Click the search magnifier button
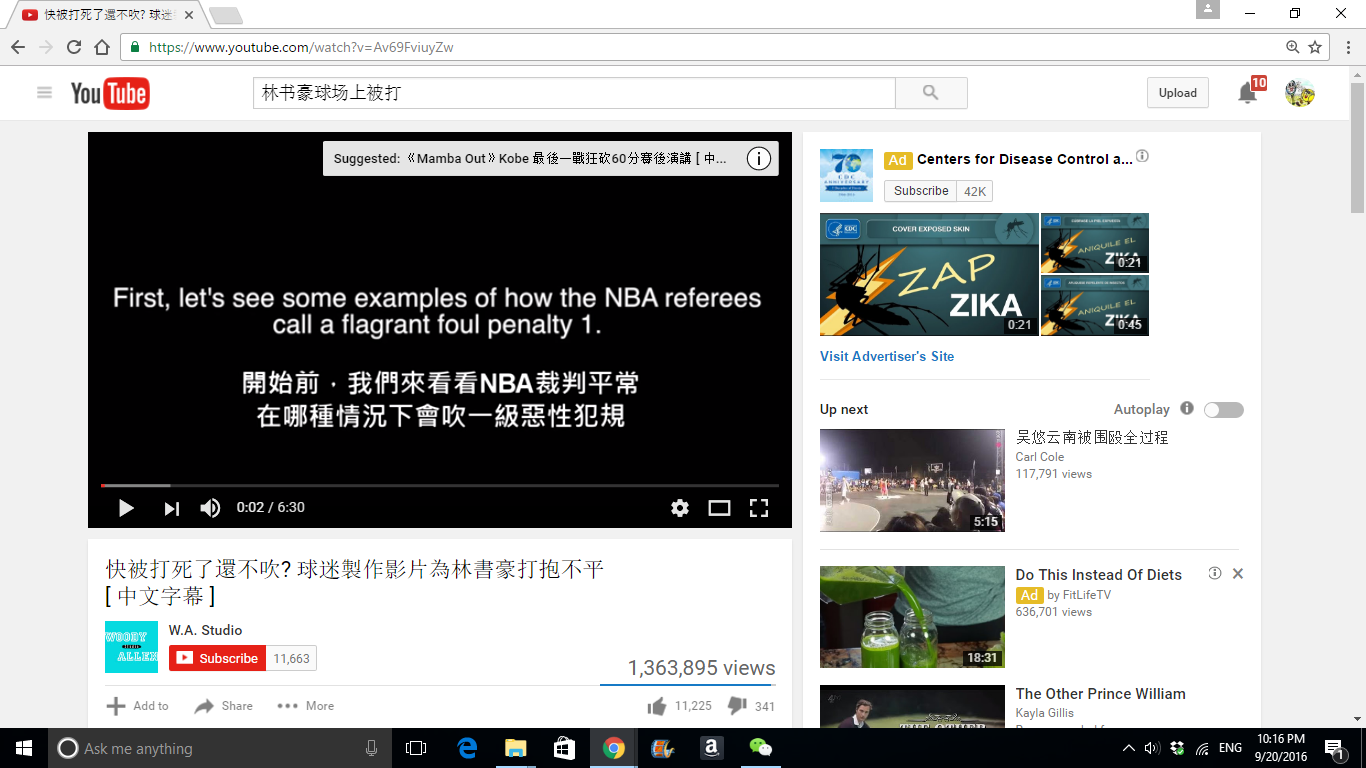The height and width of the screenshot is (768, 1366). [931, 93]
